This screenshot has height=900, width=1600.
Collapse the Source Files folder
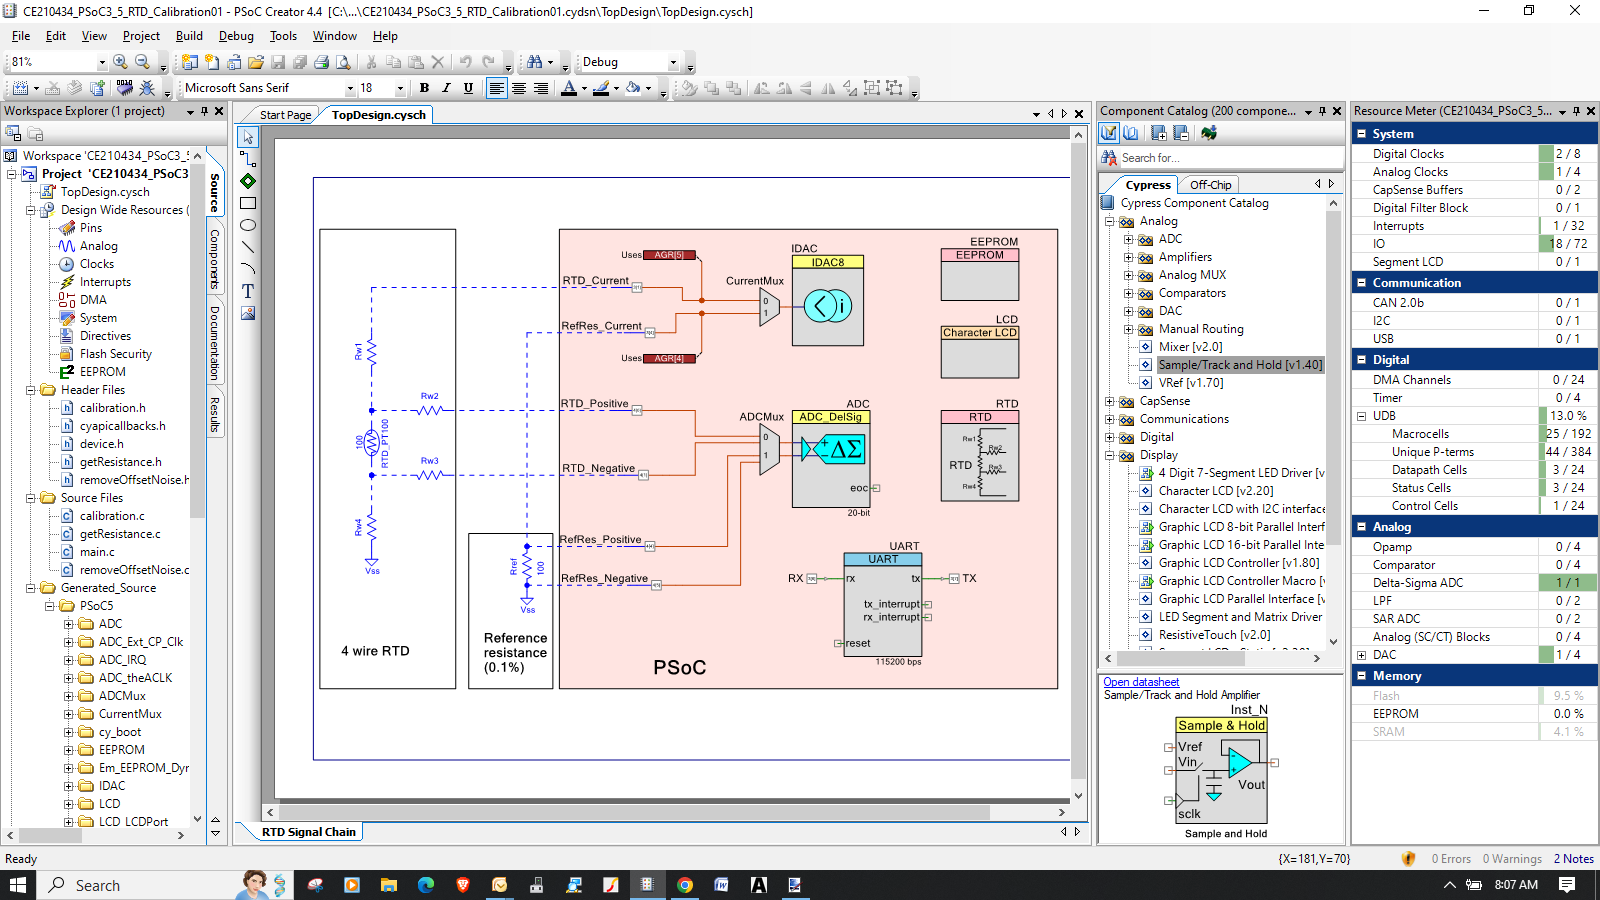[x=31, y=498]
